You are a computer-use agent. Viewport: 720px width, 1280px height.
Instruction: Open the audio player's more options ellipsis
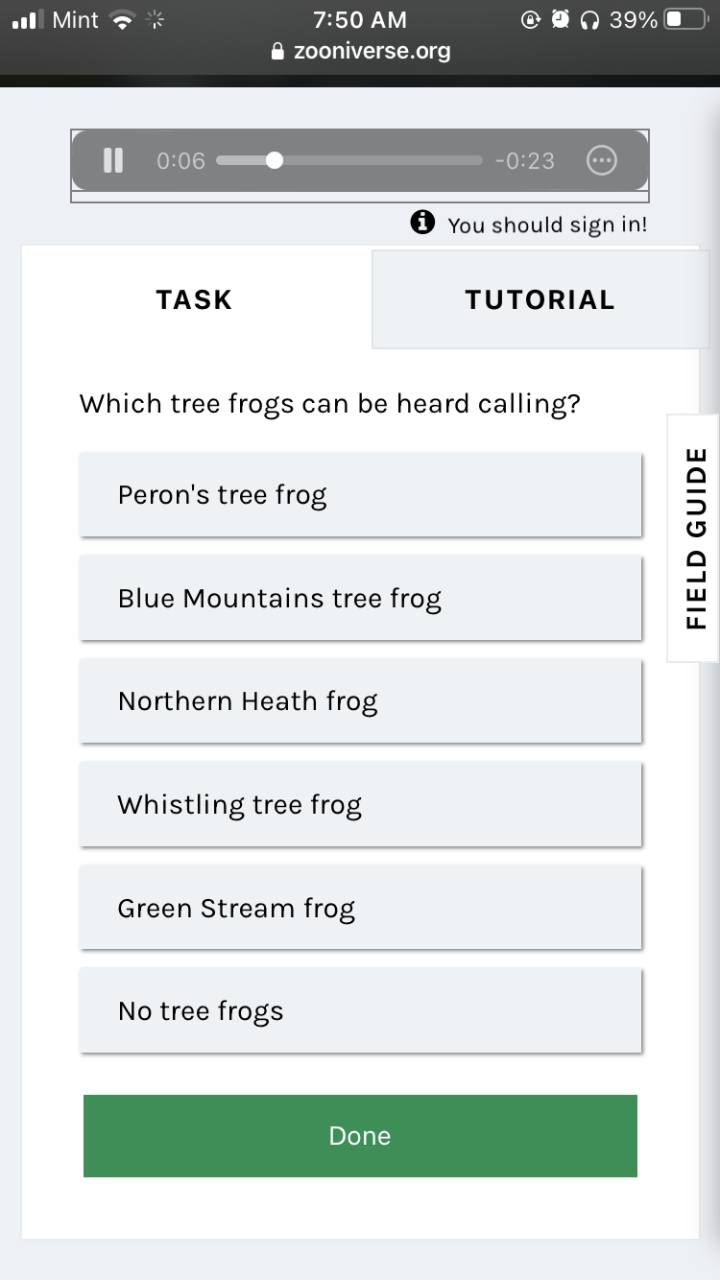[x=601, y=161]
